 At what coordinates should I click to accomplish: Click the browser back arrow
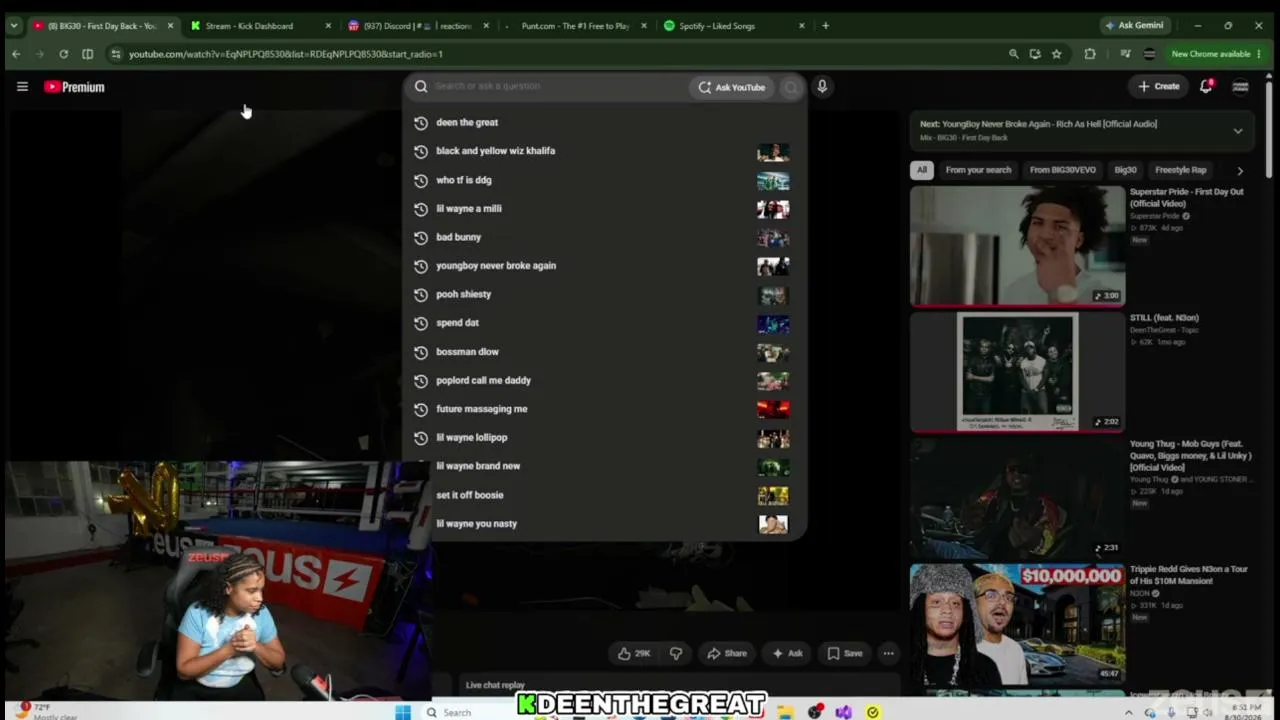coord(16,54)
